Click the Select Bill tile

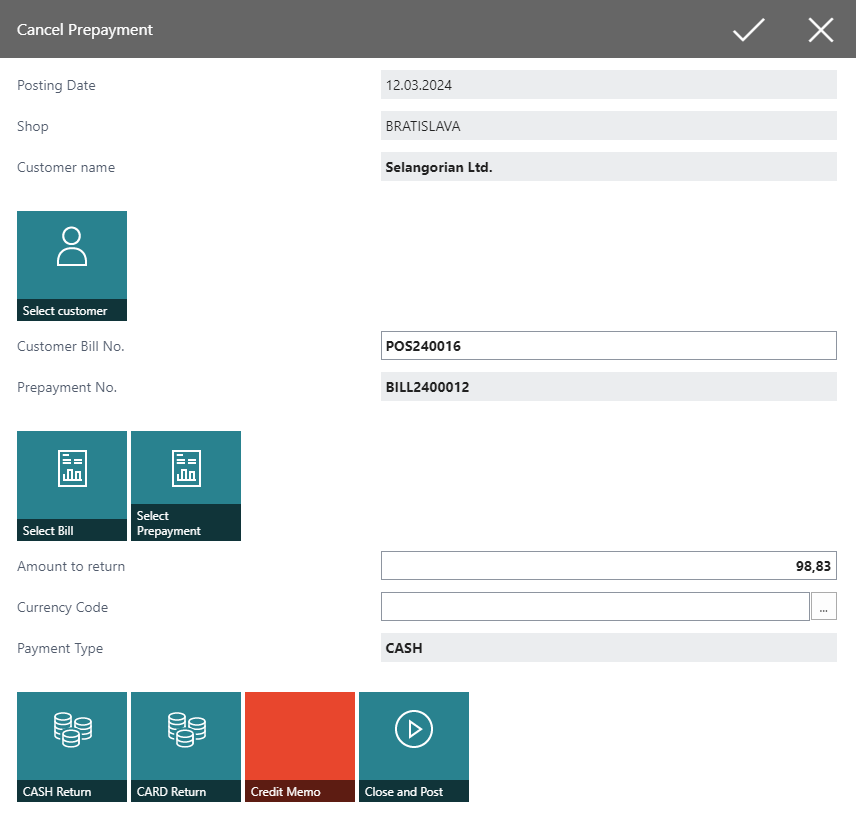pyautogui.click(x=72, y=486)
